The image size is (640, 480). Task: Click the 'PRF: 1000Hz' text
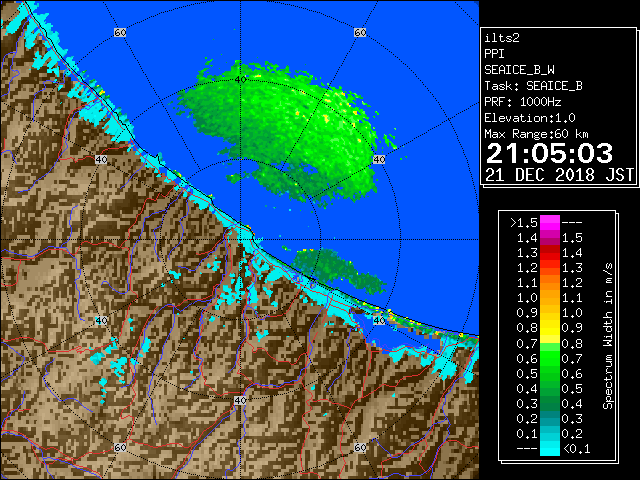(x=522, y=102)
